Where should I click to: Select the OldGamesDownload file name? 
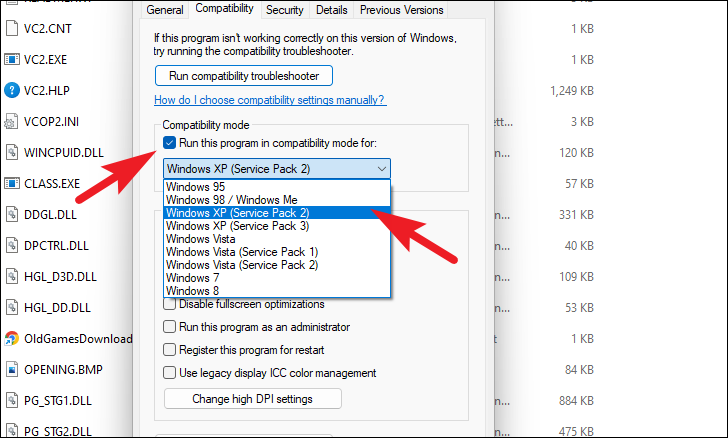click(78, 339)
